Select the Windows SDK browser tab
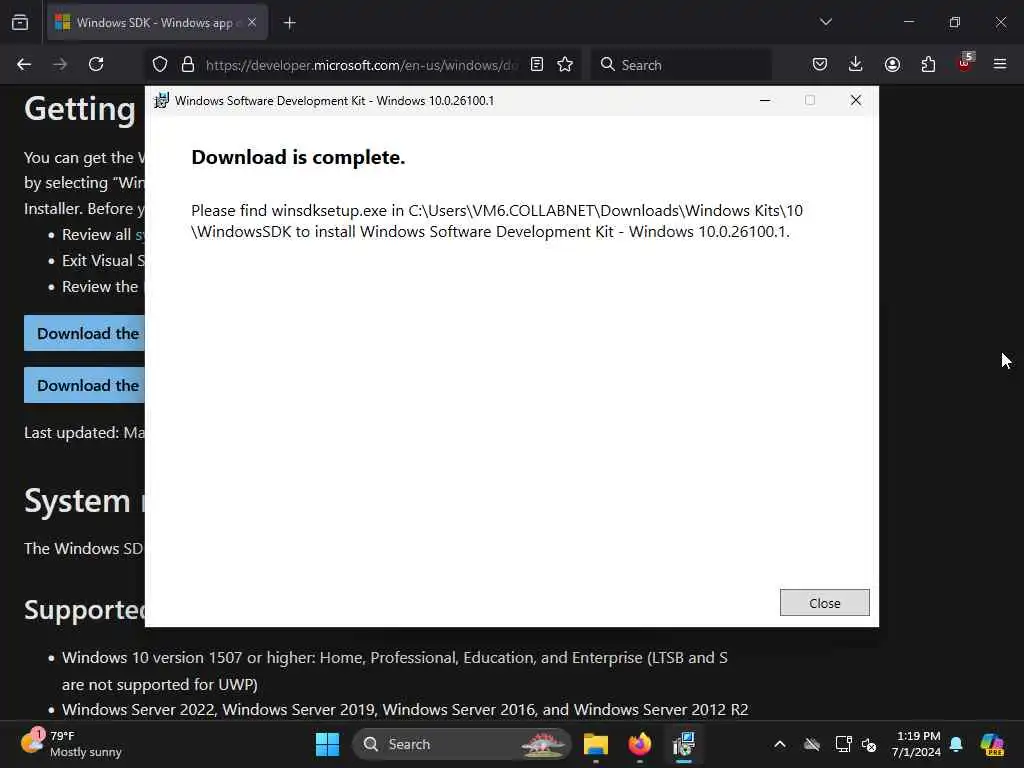 tap(157, 22)
